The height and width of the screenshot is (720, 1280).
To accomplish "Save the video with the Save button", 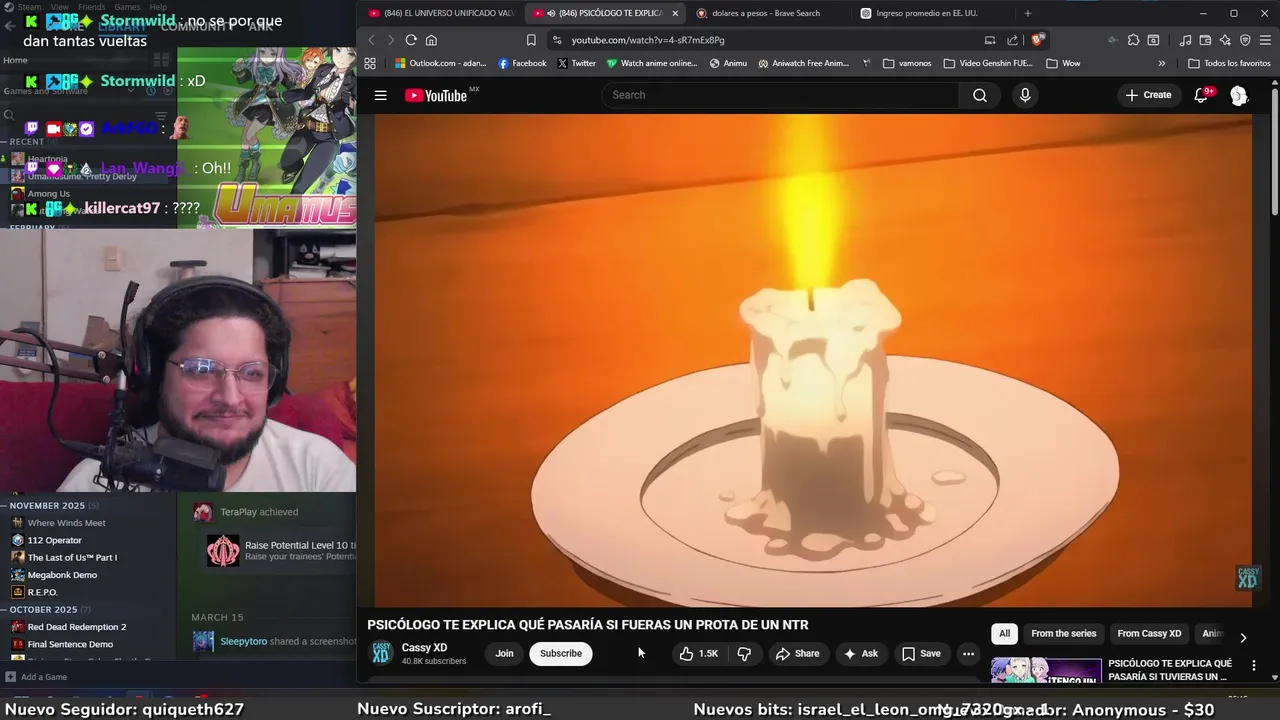I will tap(921, 653).
